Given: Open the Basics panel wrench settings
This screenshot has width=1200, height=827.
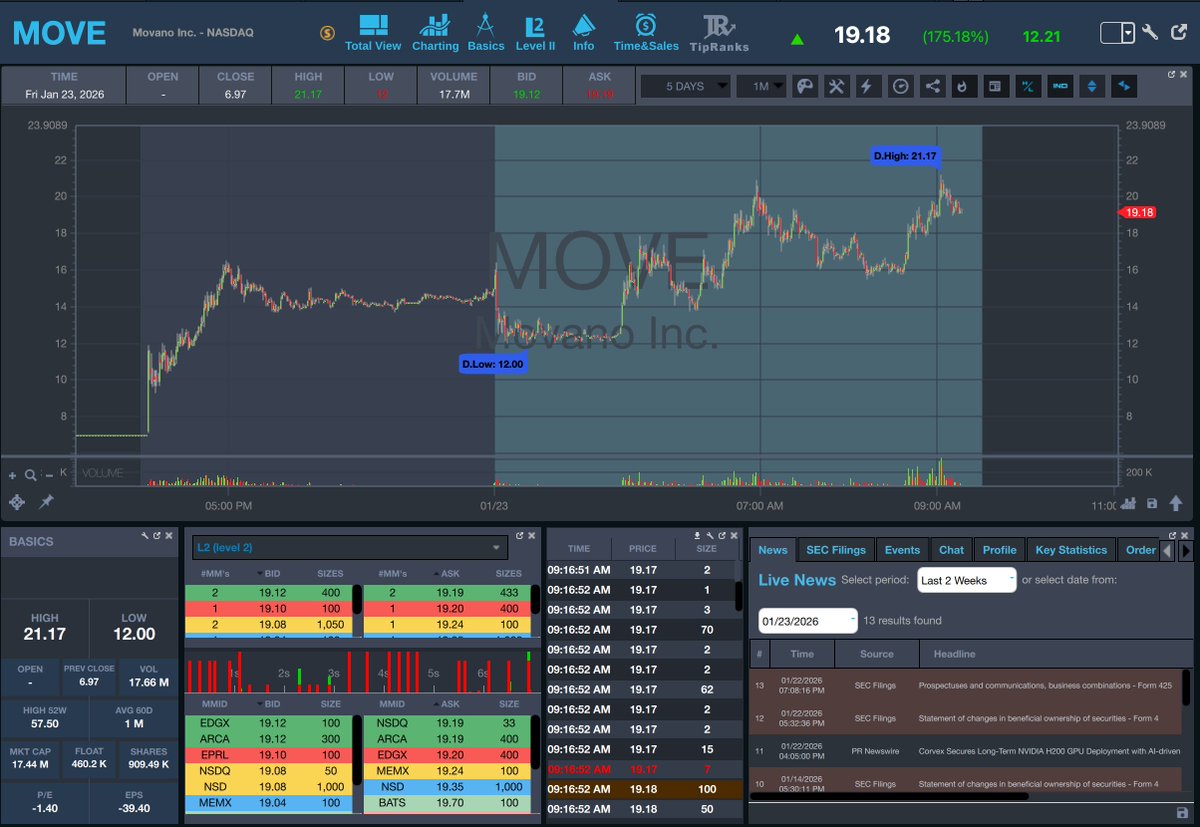Looking at the screenshot, I should [145, 537].
